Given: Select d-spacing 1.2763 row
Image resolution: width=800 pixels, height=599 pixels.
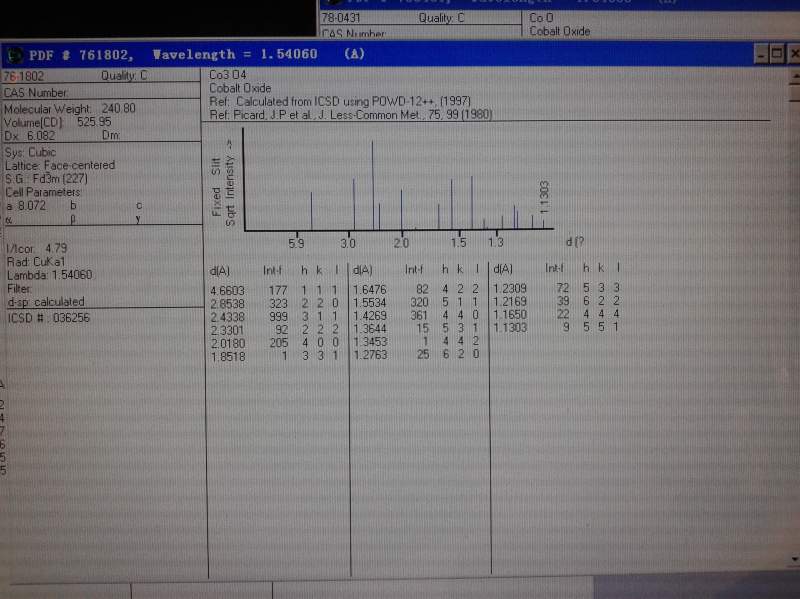Looking at the screenshot, I should [x=417, y=354].
